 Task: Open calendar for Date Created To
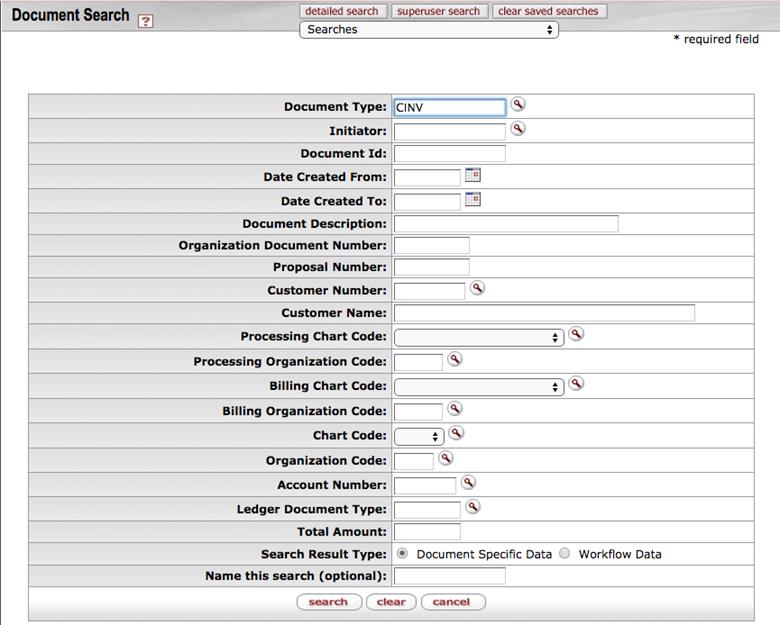(473, 200)
